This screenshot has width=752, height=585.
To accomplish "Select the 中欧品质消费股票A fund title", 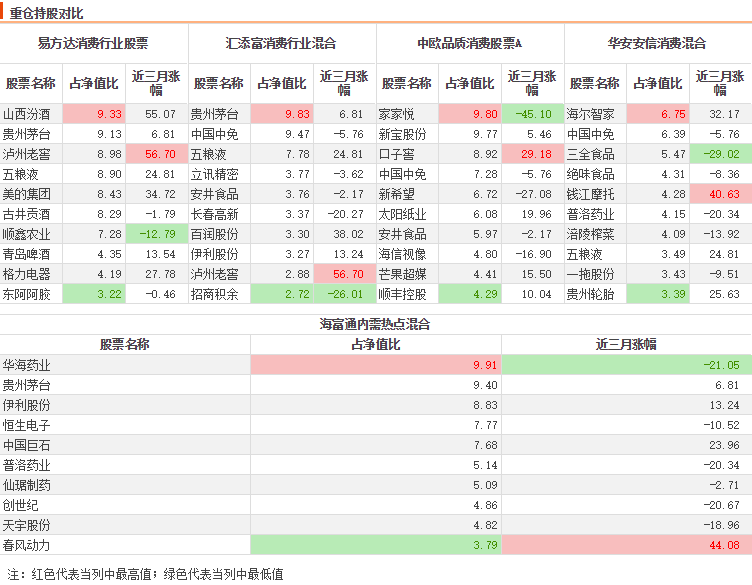I will (470, 43).
